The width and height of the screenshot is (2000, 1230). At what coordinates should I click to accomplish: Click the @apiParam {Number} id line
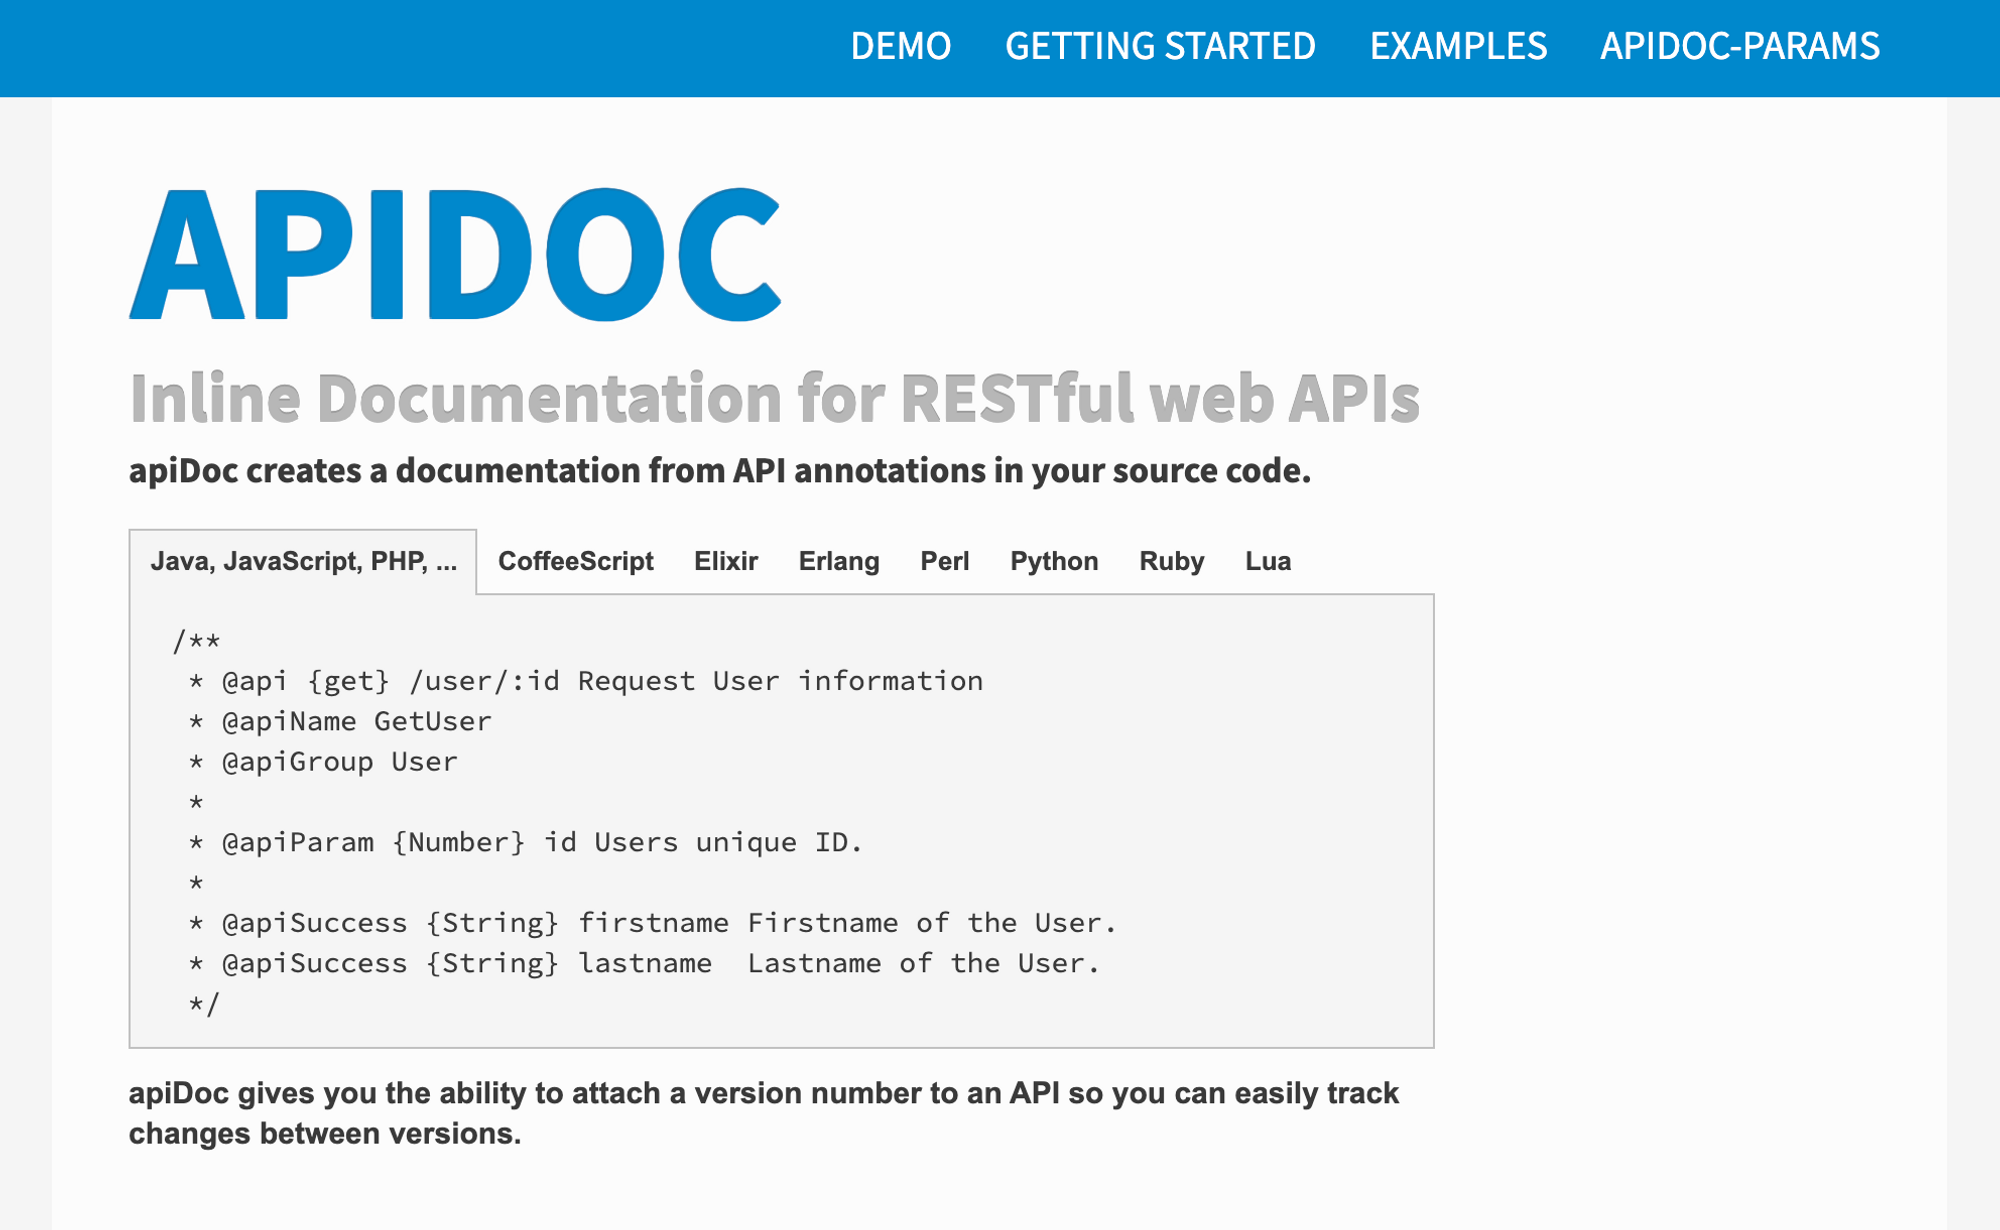pyautogui.click(x=540, y=843)
